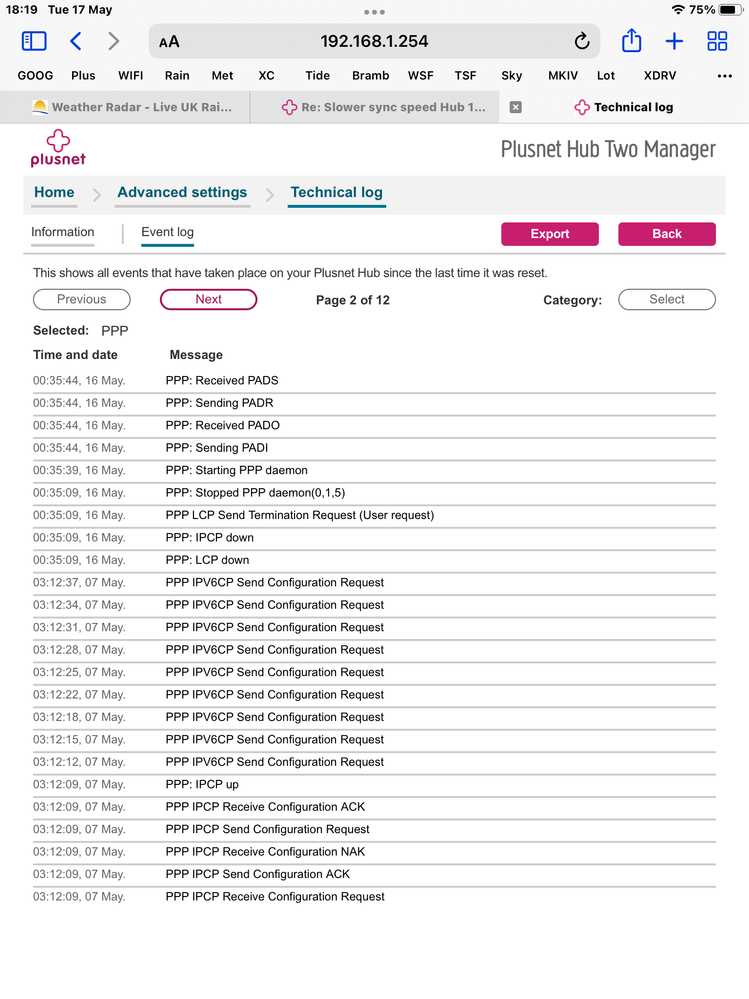749x999 pixels.
Task: Open a new tab with plus icon
Action: [674, 41]
